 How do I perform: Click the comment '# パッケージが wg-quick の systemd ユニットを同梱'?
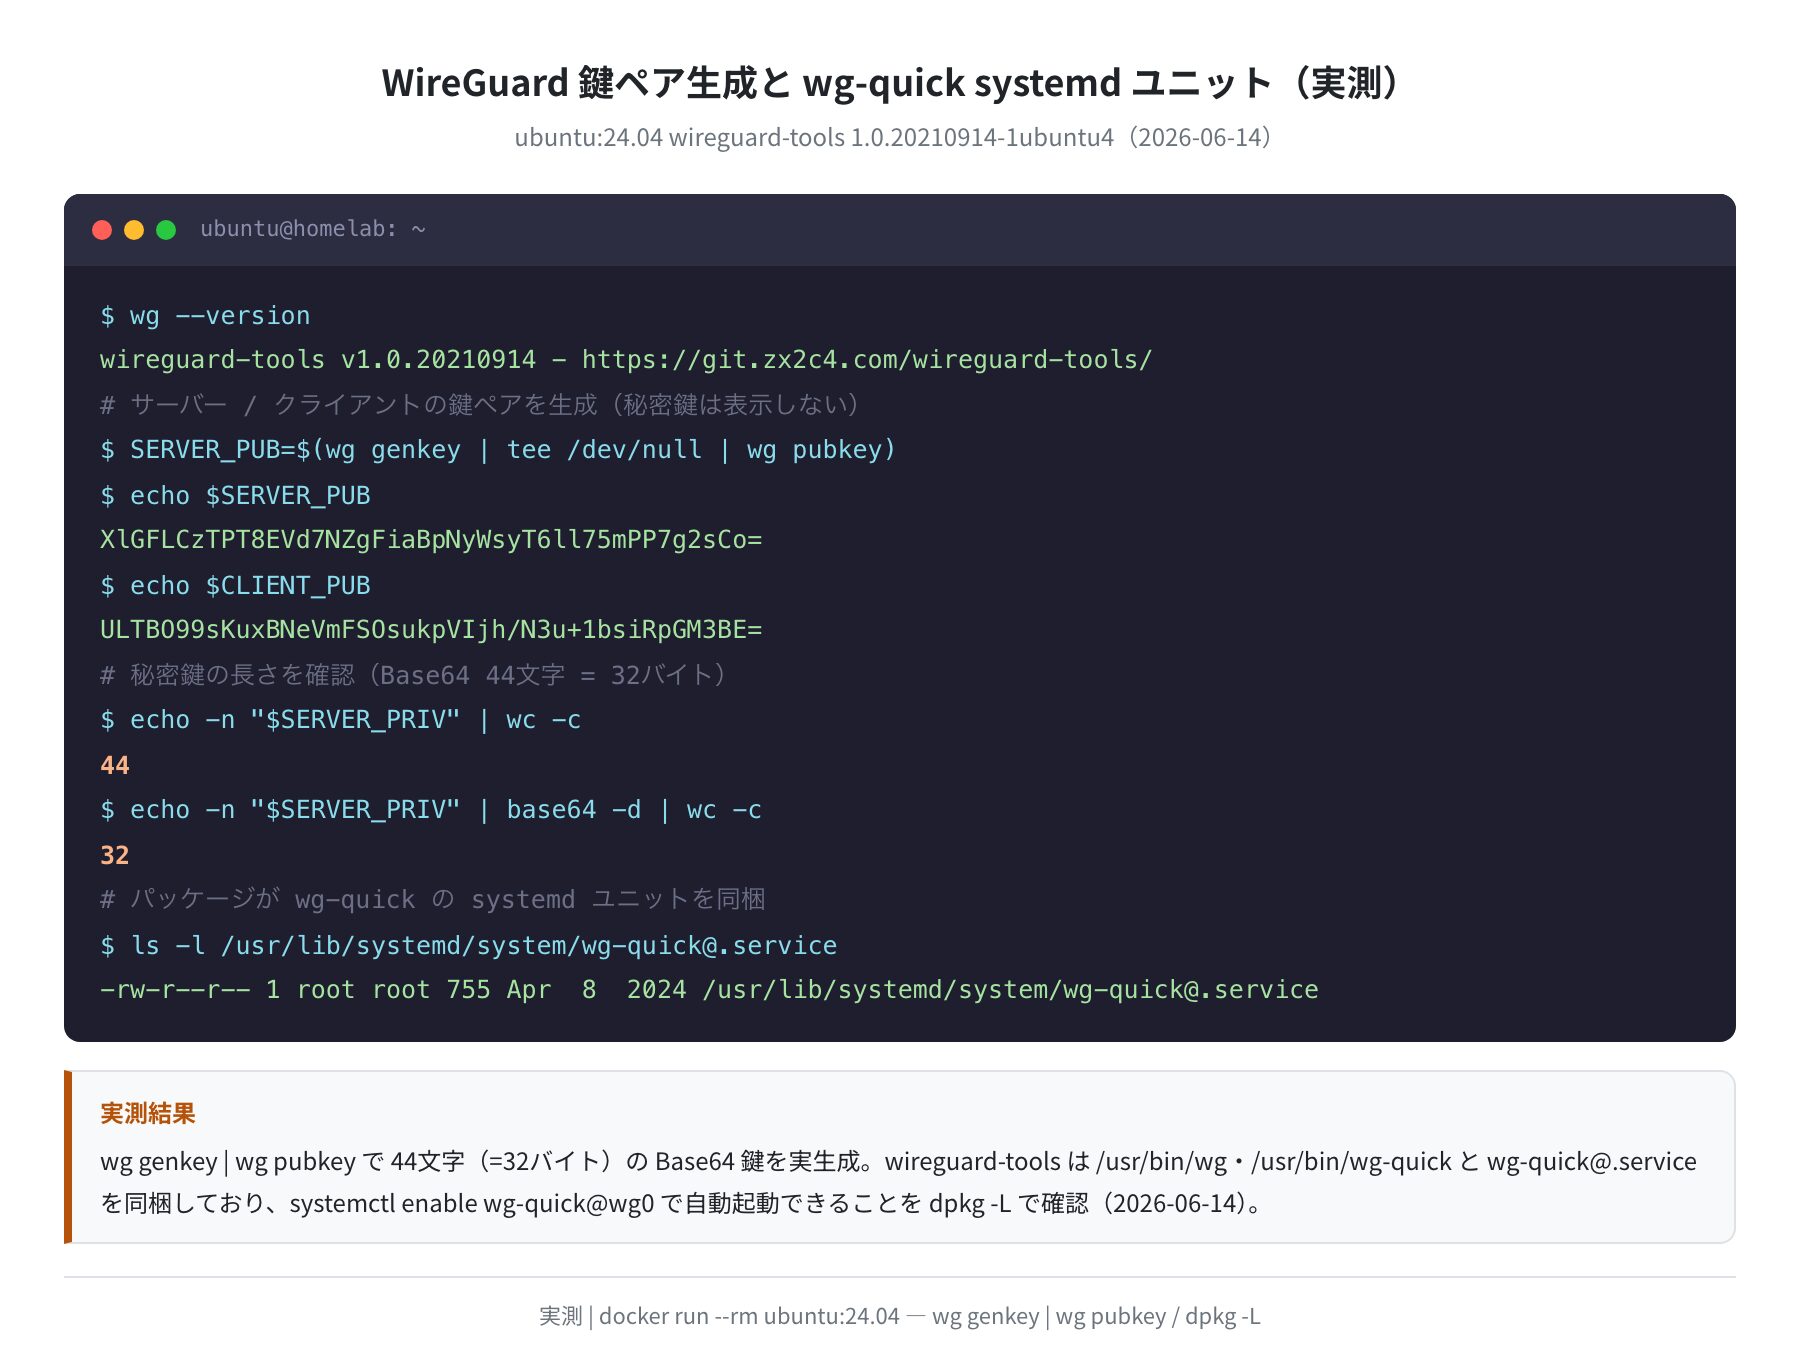point(433,900)
